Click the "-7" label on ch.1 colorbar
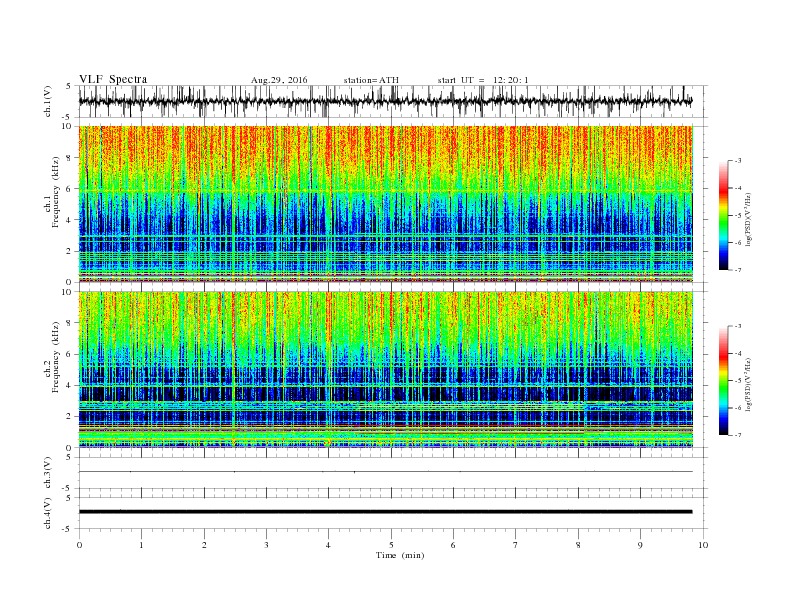The image size is (792, 612). (x=738, y=270)
